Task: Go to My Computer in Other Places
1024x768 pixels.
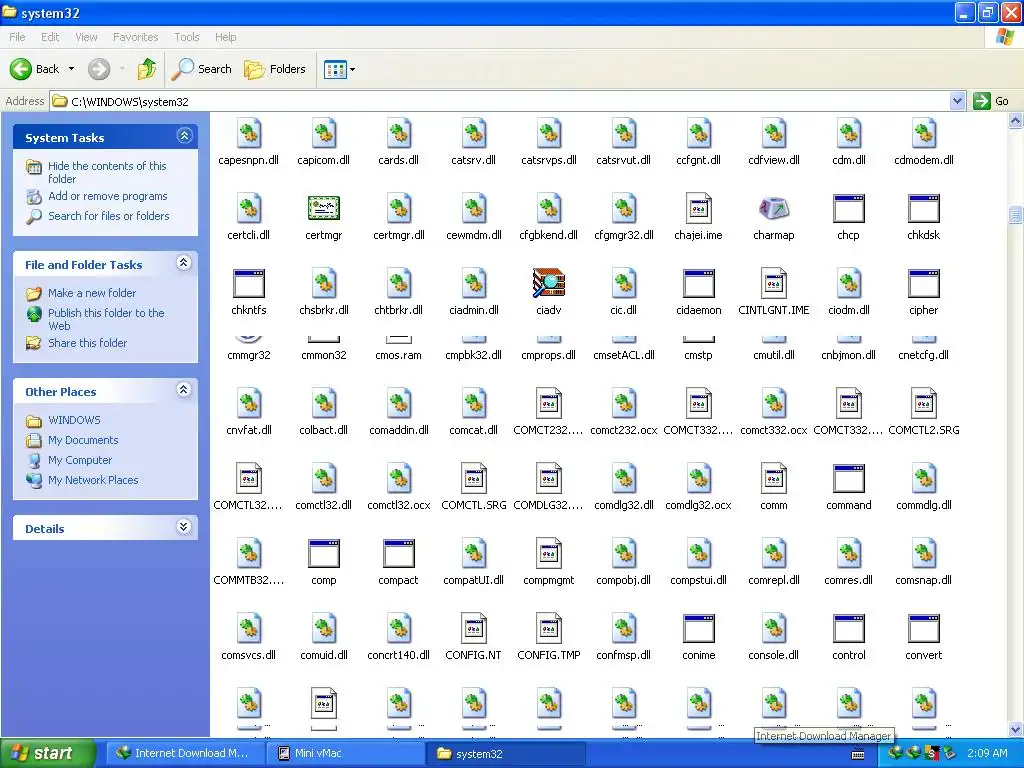Action: point(80,460)
